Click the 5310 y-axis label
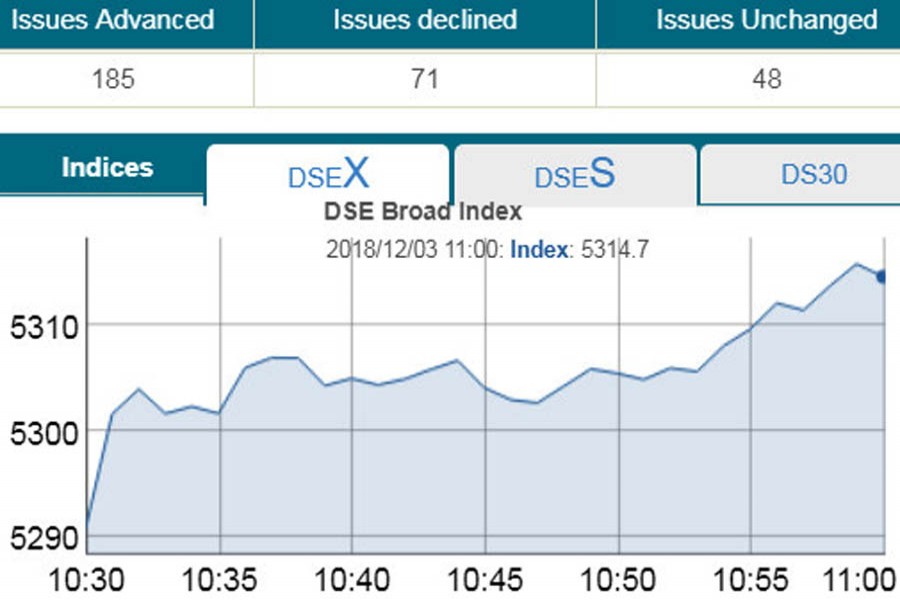This screenshot has width=900, height=600. coord(37,326)
